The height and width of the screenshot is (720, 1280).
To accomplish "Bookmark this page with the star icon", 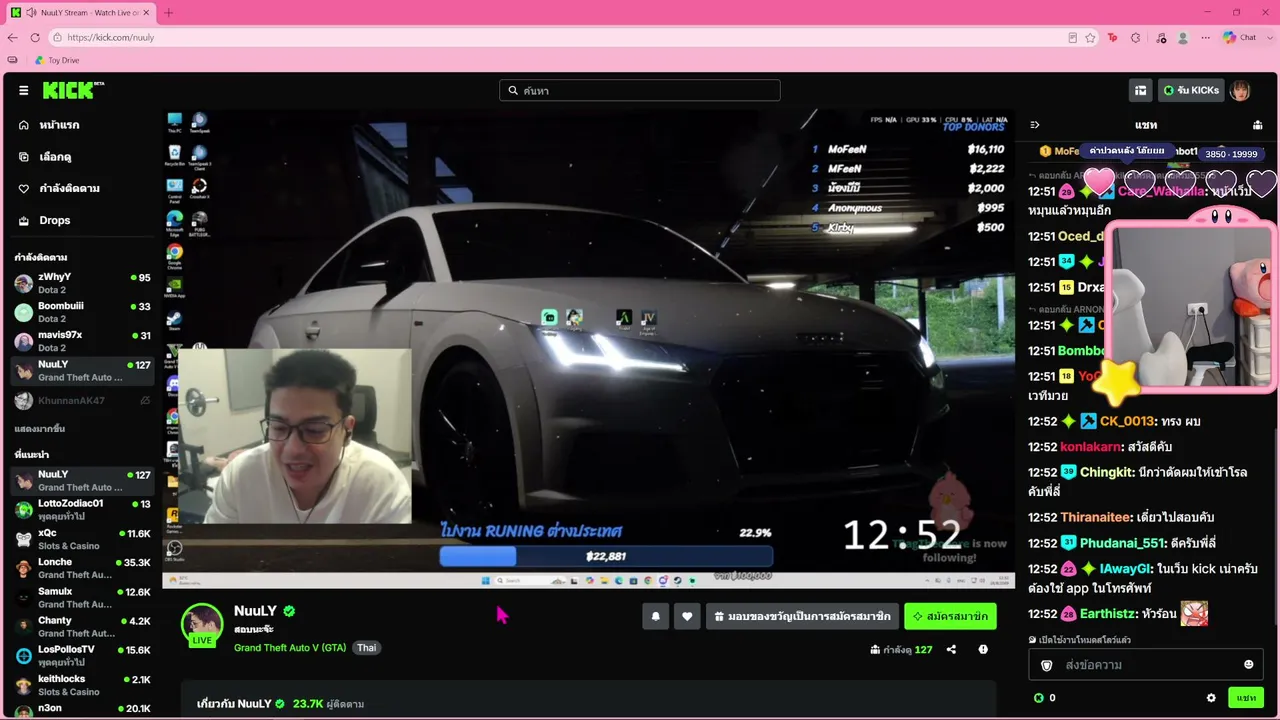I will click(x=1090, y=37).
